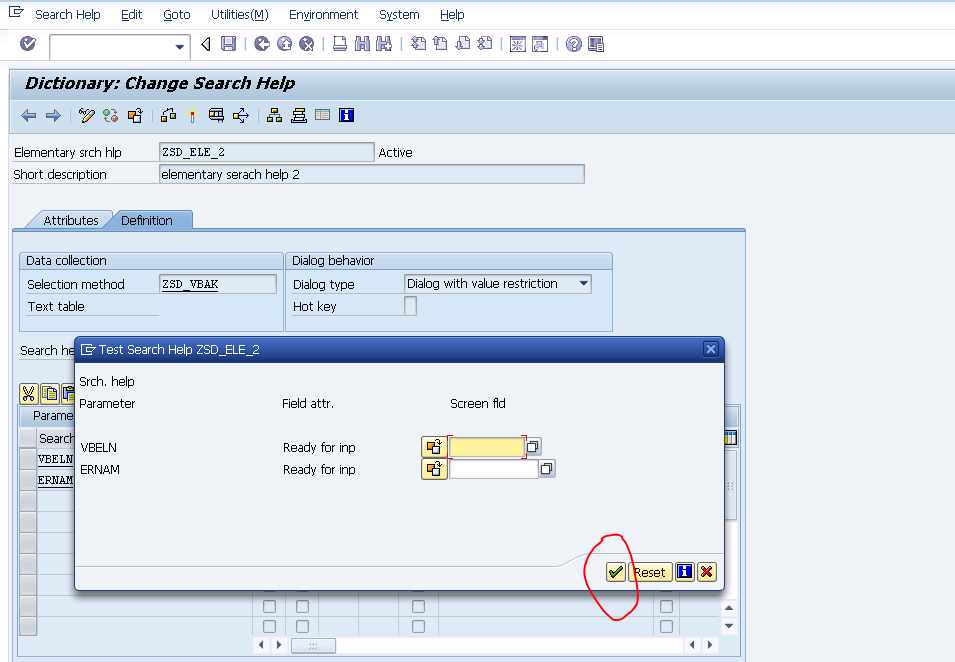Click the blue Information icon on application toolbar
955x662 pixels.
coord(345,115)
